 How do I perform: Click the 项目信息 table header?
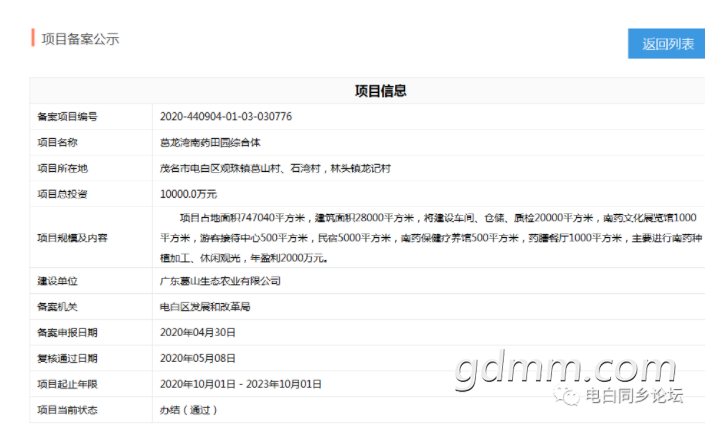[380, 91]
